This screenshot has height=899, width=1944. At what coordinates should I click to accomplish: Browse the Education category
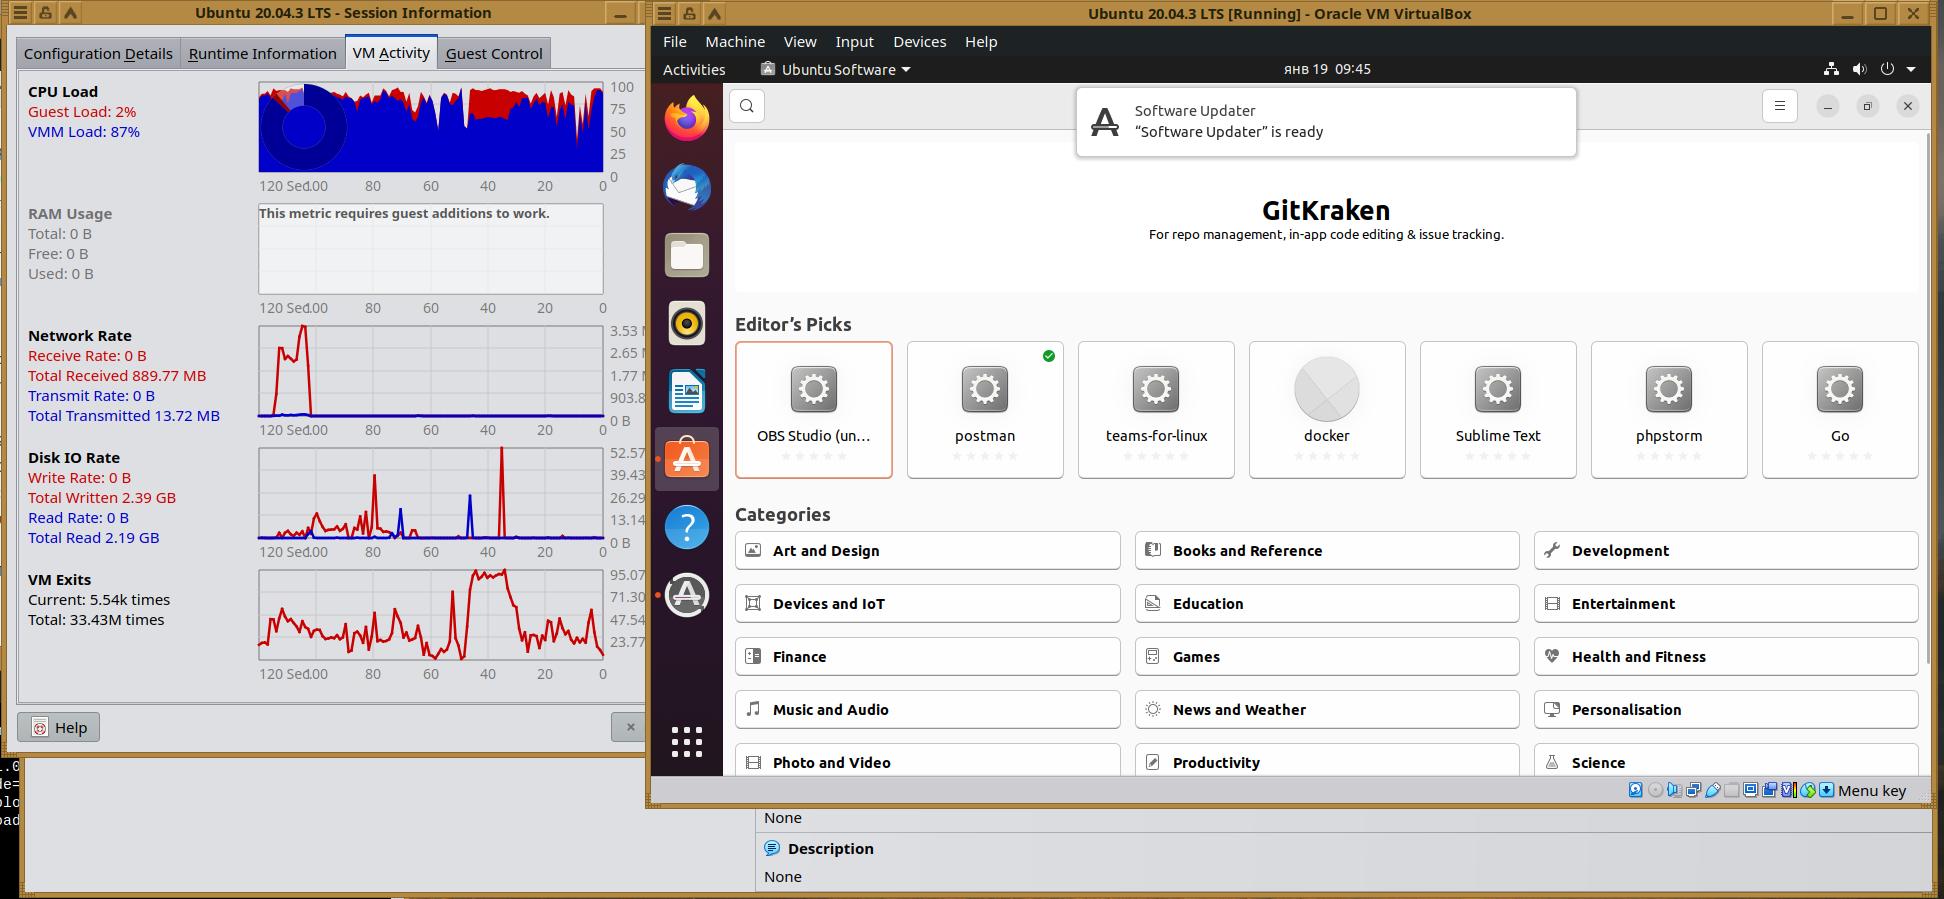pyautogui.click(x=1327, y=603)
